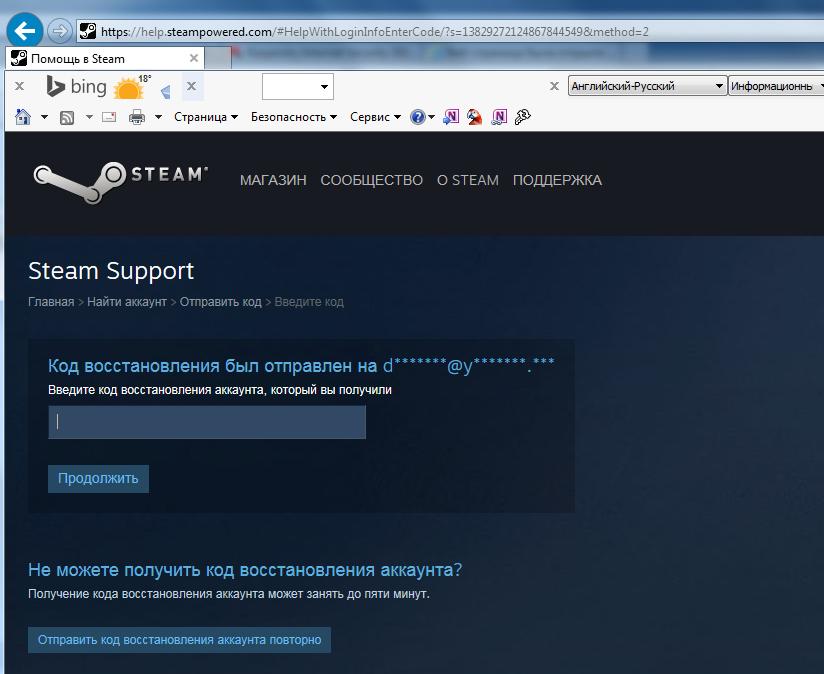Go back with the browser Back arrow

(x=24, y=30)
